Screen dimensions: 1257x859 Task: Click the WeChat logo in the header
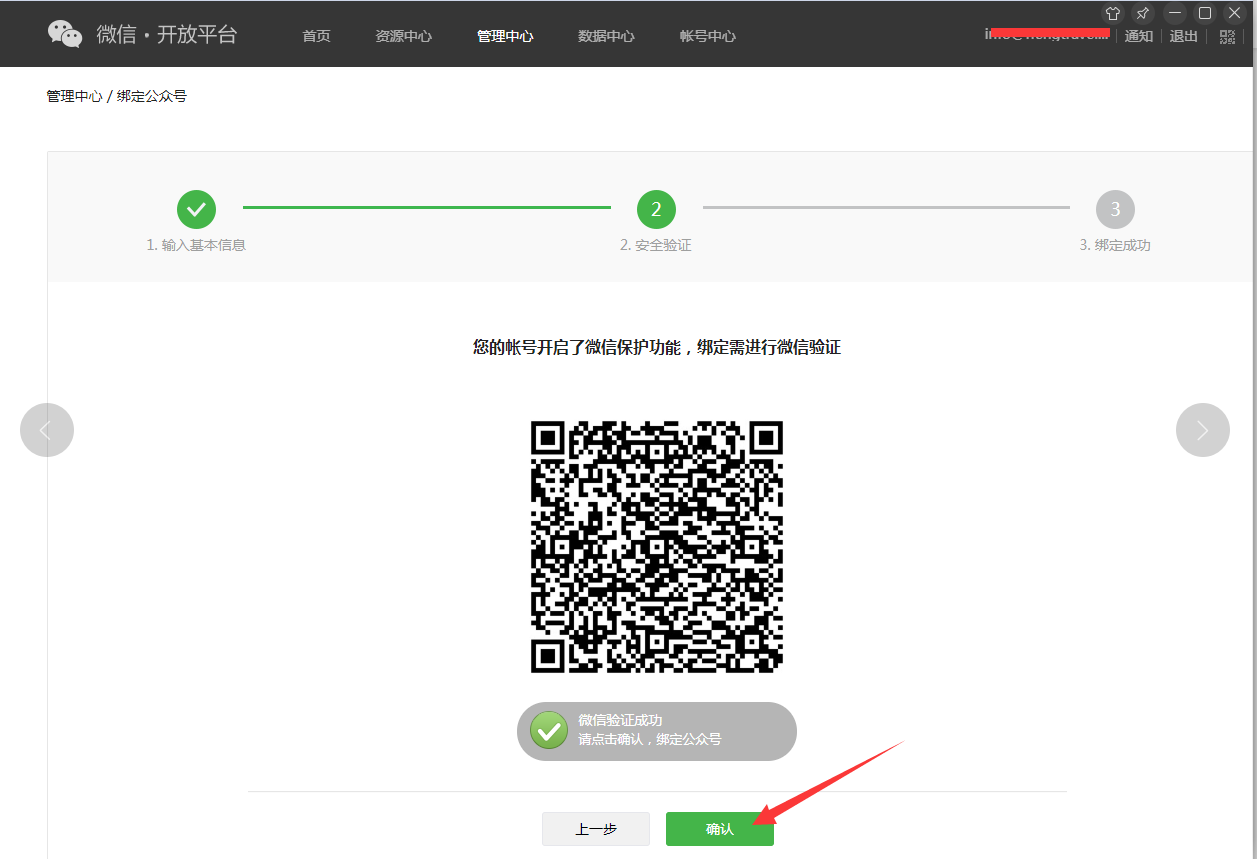65,34
